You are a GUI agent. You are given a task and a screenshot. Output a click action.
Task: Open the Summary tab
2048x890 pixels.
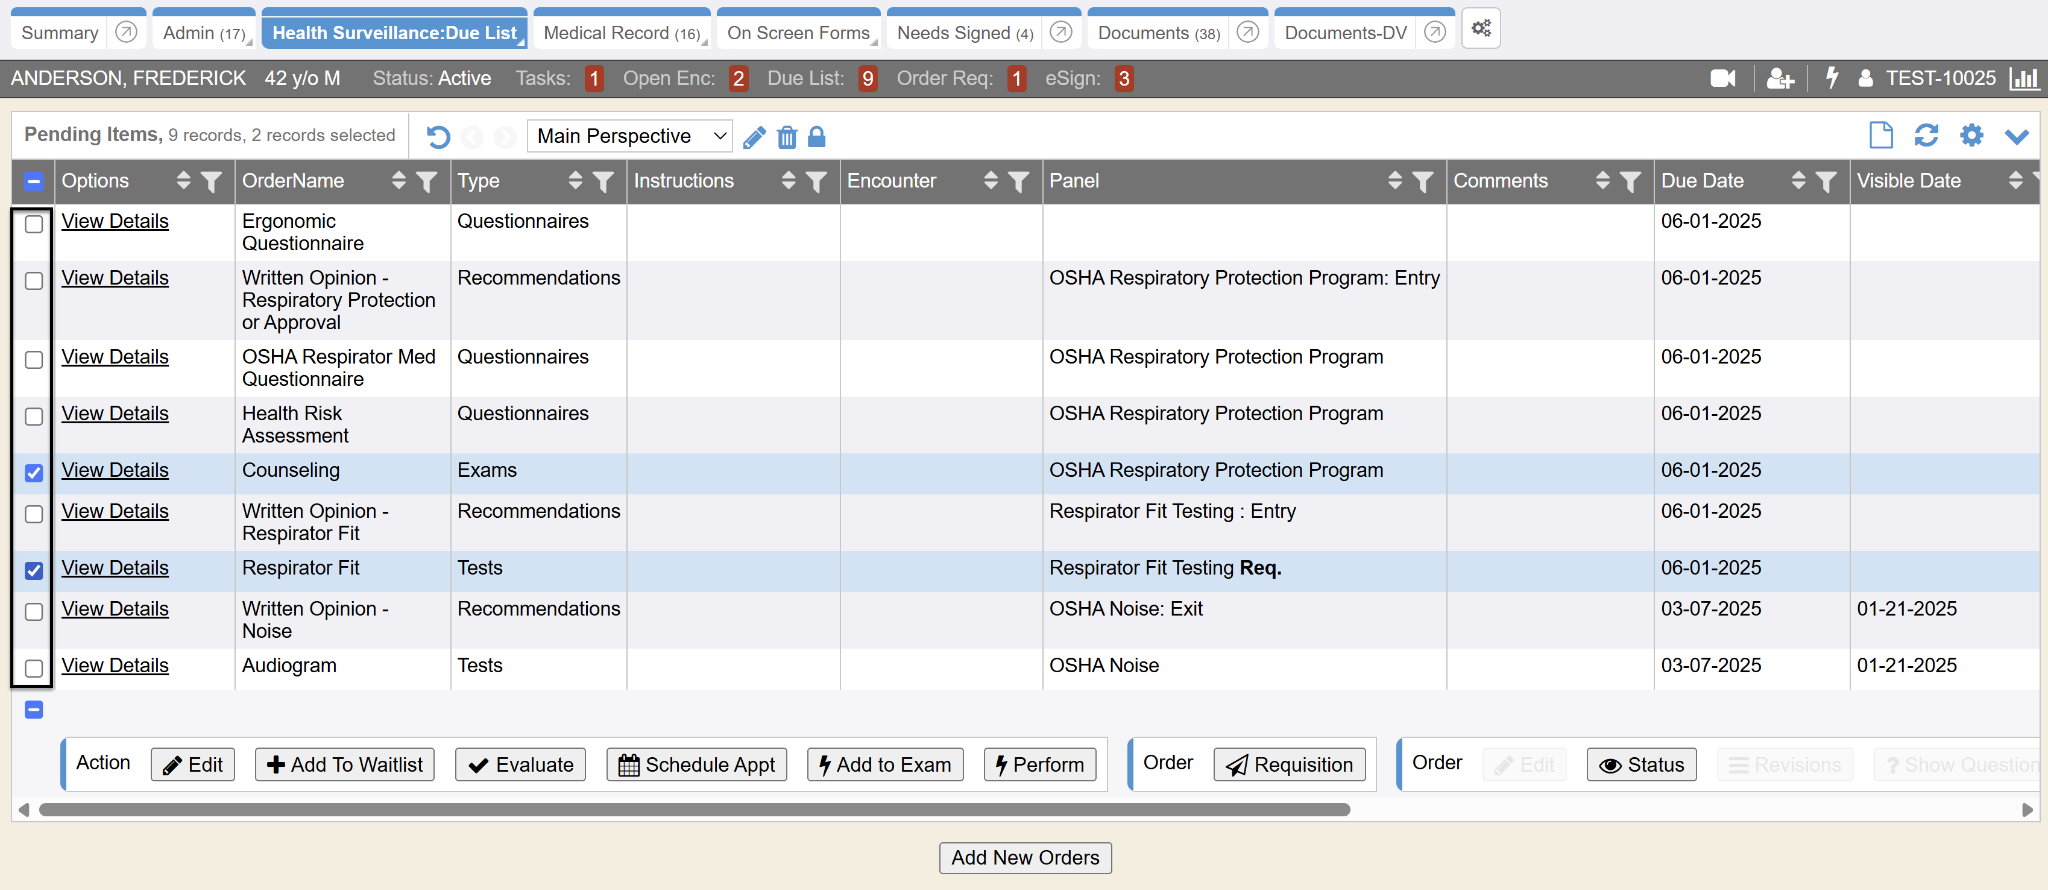pyautogui.click(x=60, y=33)
